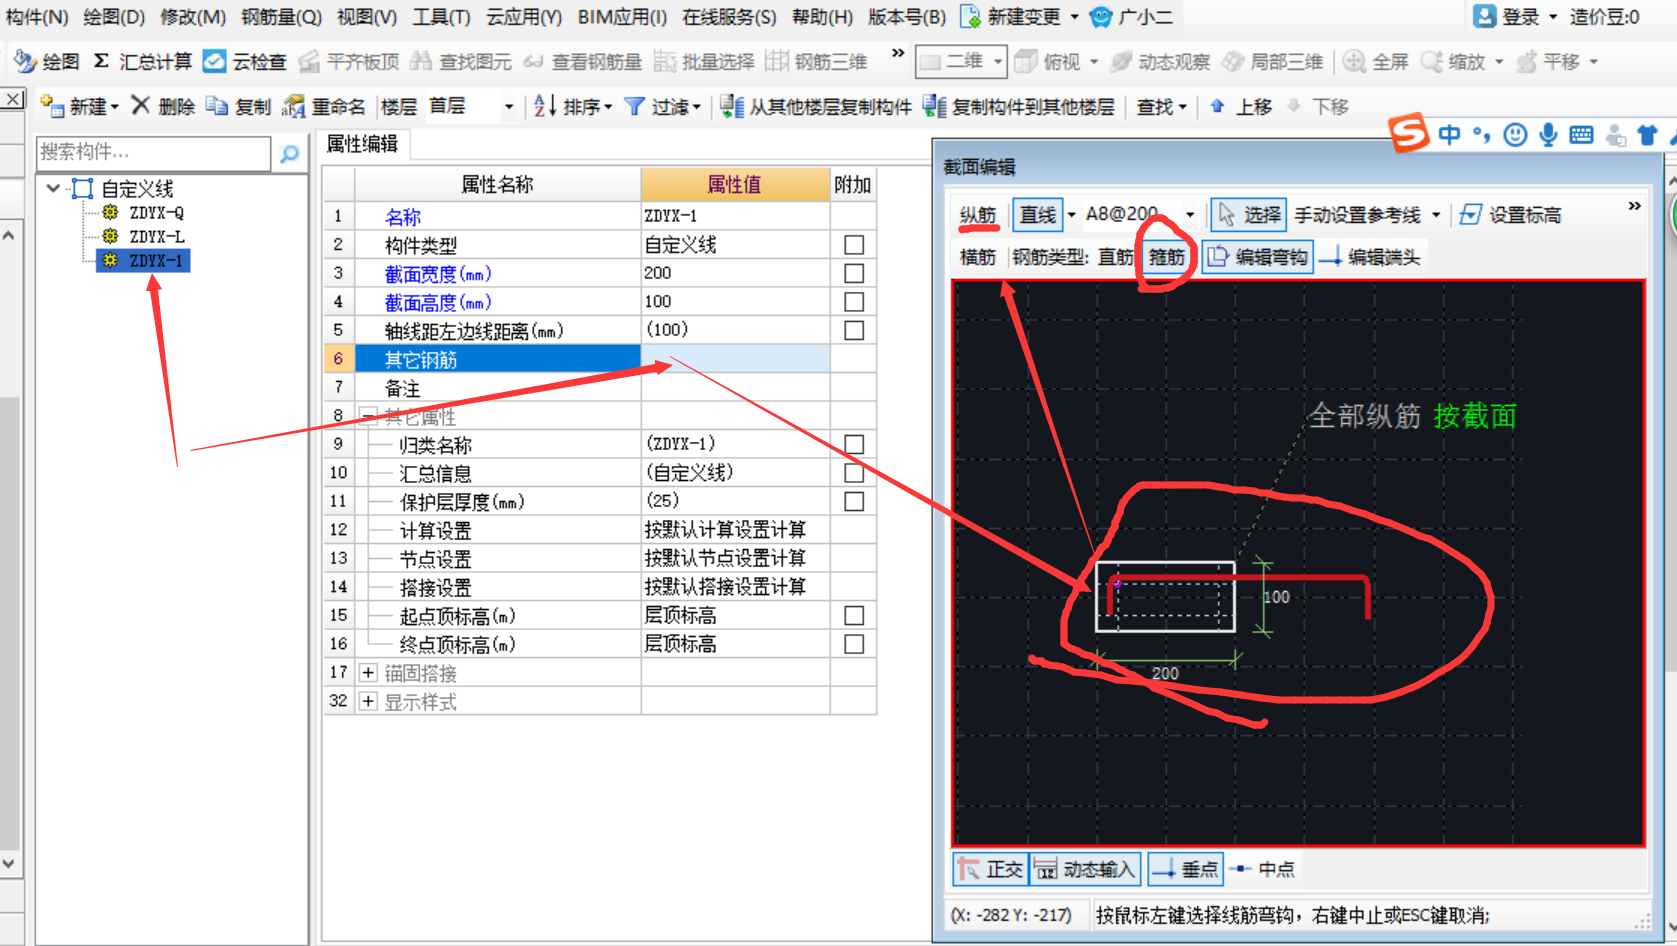1677x946 pixels.
Task: Select ZDYX-L in component tree
Action: (156, 237)
